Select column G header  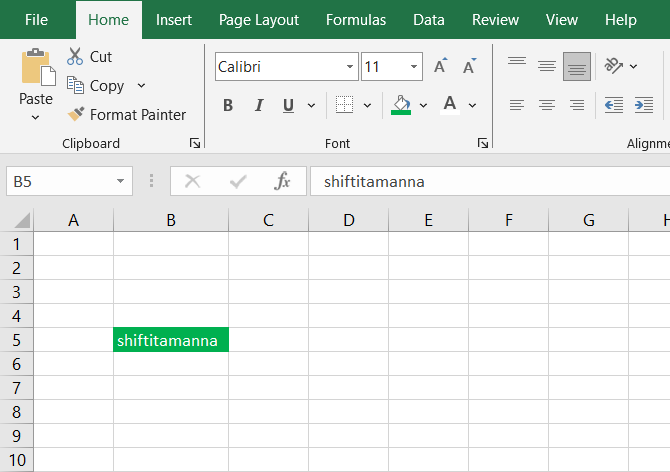[x=589, y=220]
